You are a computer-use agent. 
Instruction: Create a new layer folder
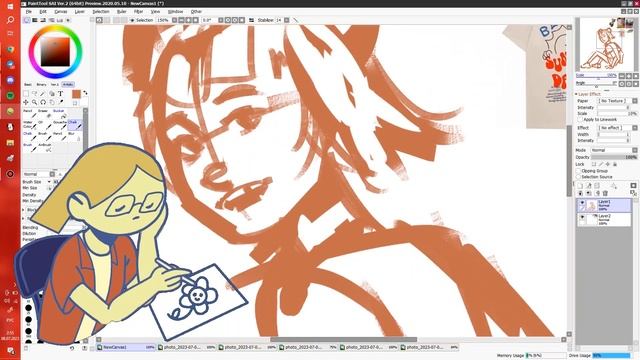click(x=597, y=186)
